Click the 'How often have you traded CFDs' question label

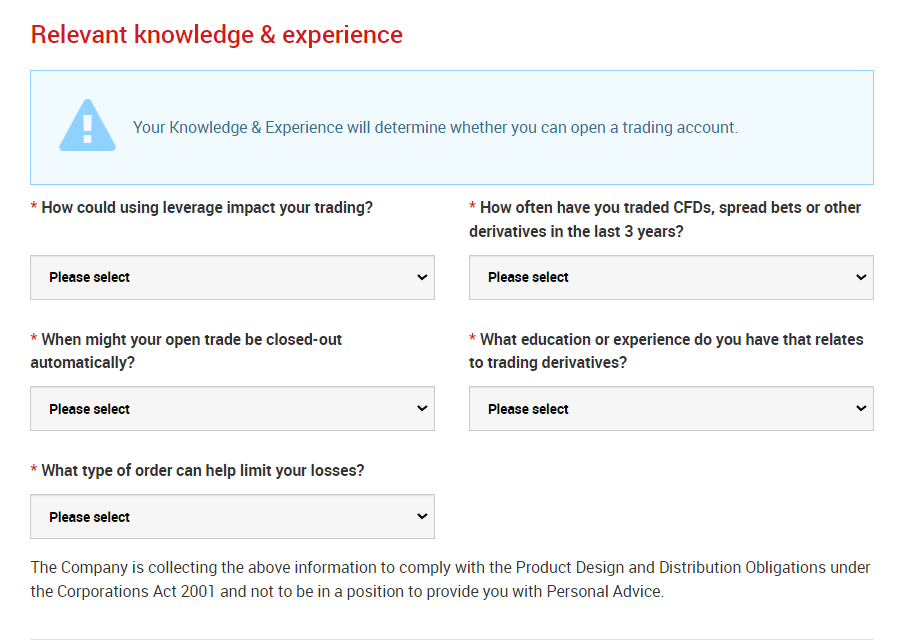point(665,219)
